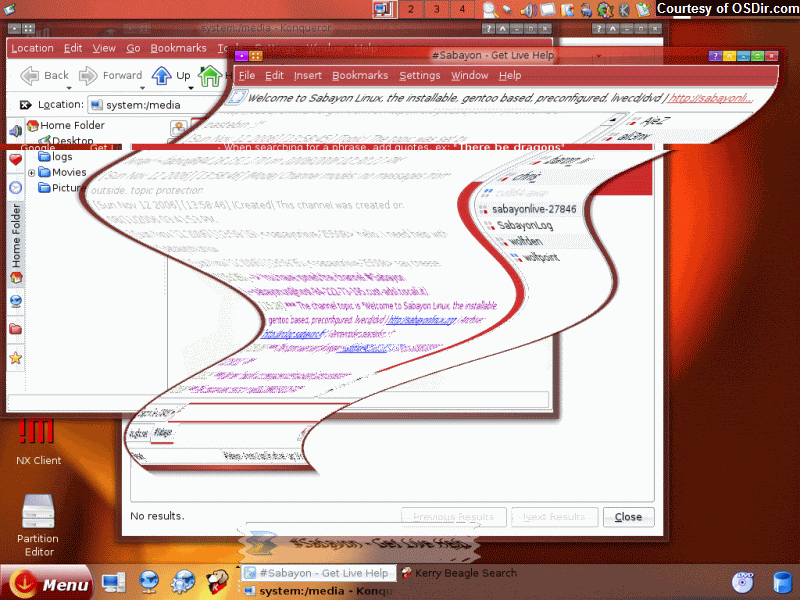Open the Up button dropdown arrow
Viewport: 800px width, 600px height.
(191, 88)
